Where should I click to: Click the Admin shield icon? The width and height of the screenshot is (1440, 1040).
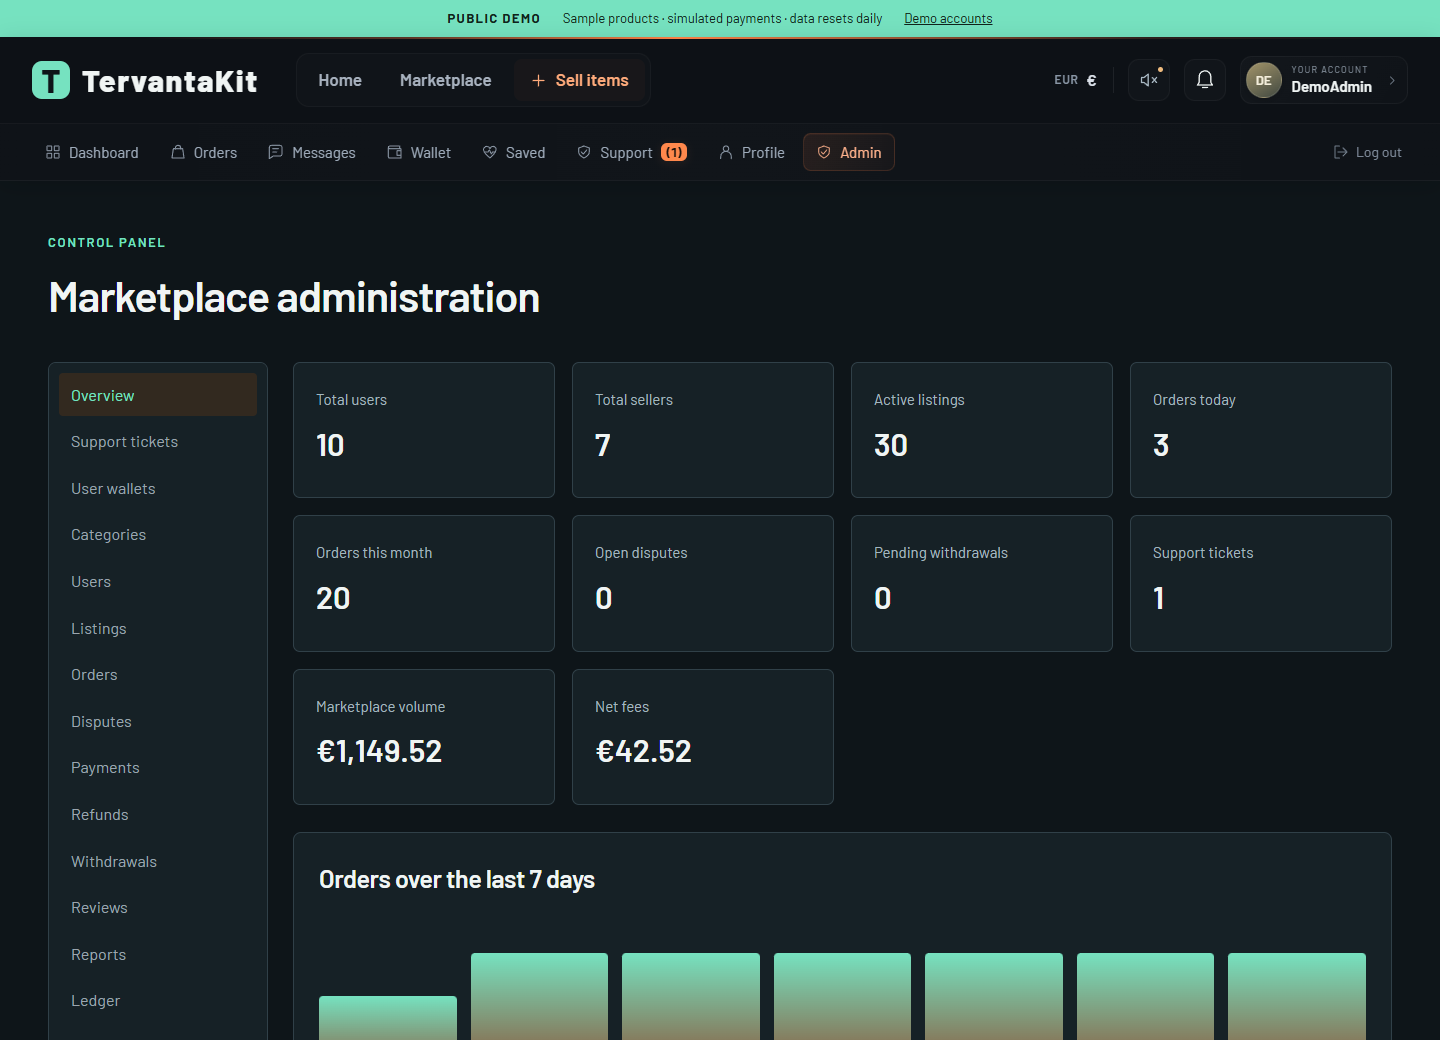point(824,152)
